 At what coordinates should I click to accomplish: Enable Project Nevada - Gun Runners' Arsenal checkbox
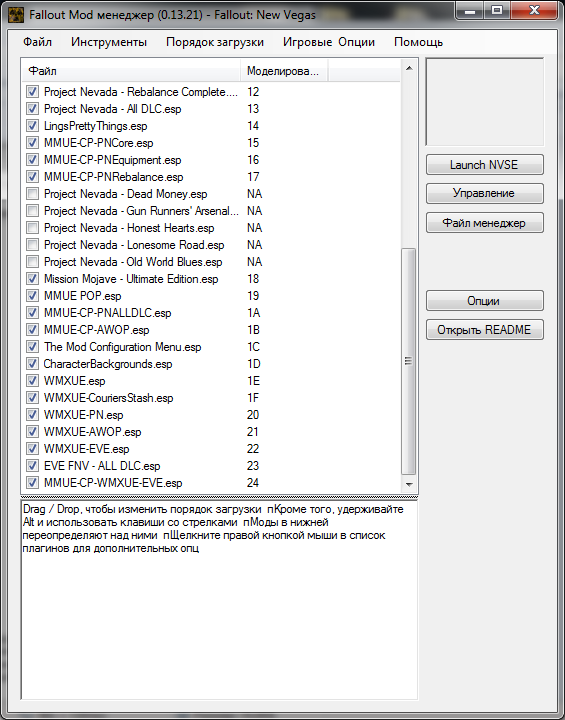(x=32, y=211)
